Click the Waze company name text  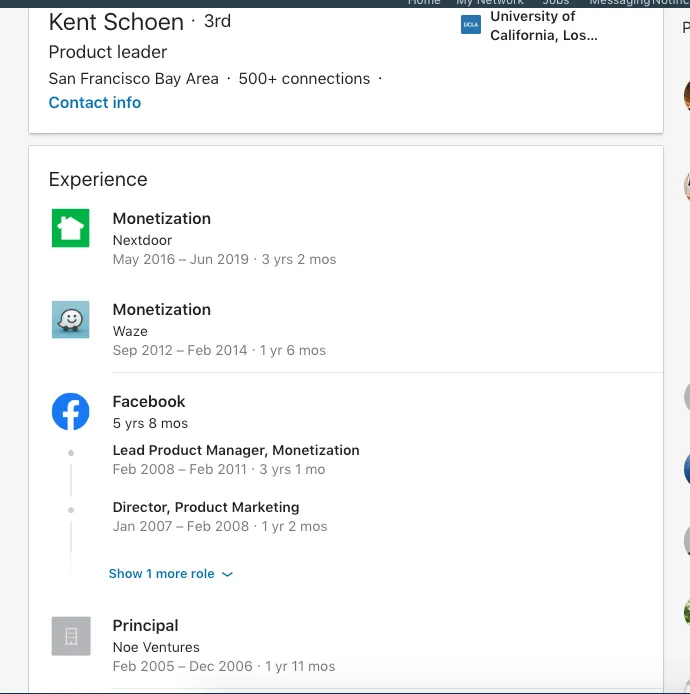(130, 332)
